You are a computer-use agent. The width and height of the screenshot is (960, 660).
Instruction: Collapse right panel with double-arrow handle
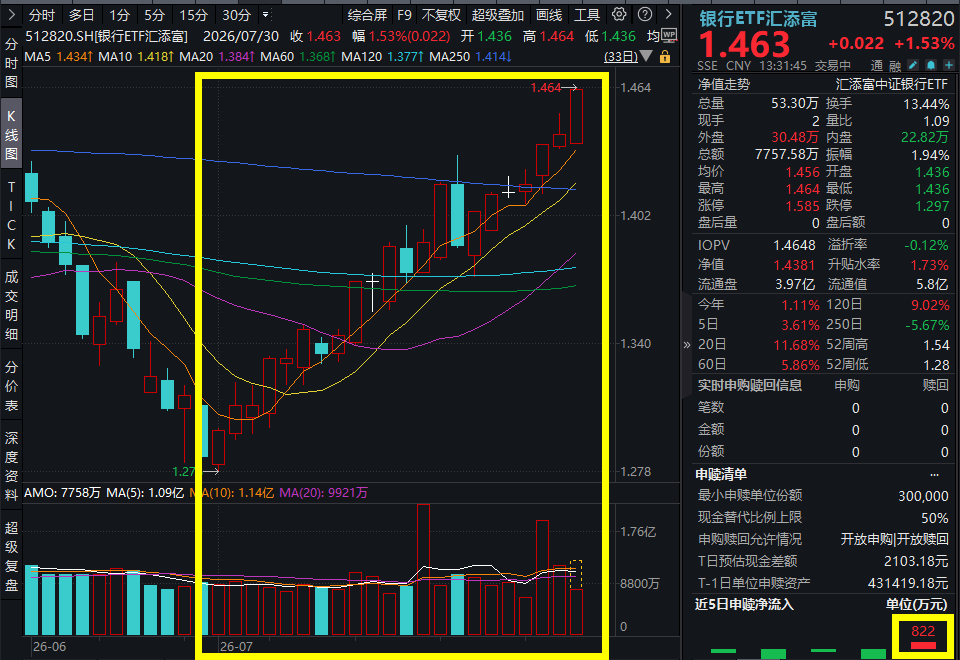click(x=686, y=345)
